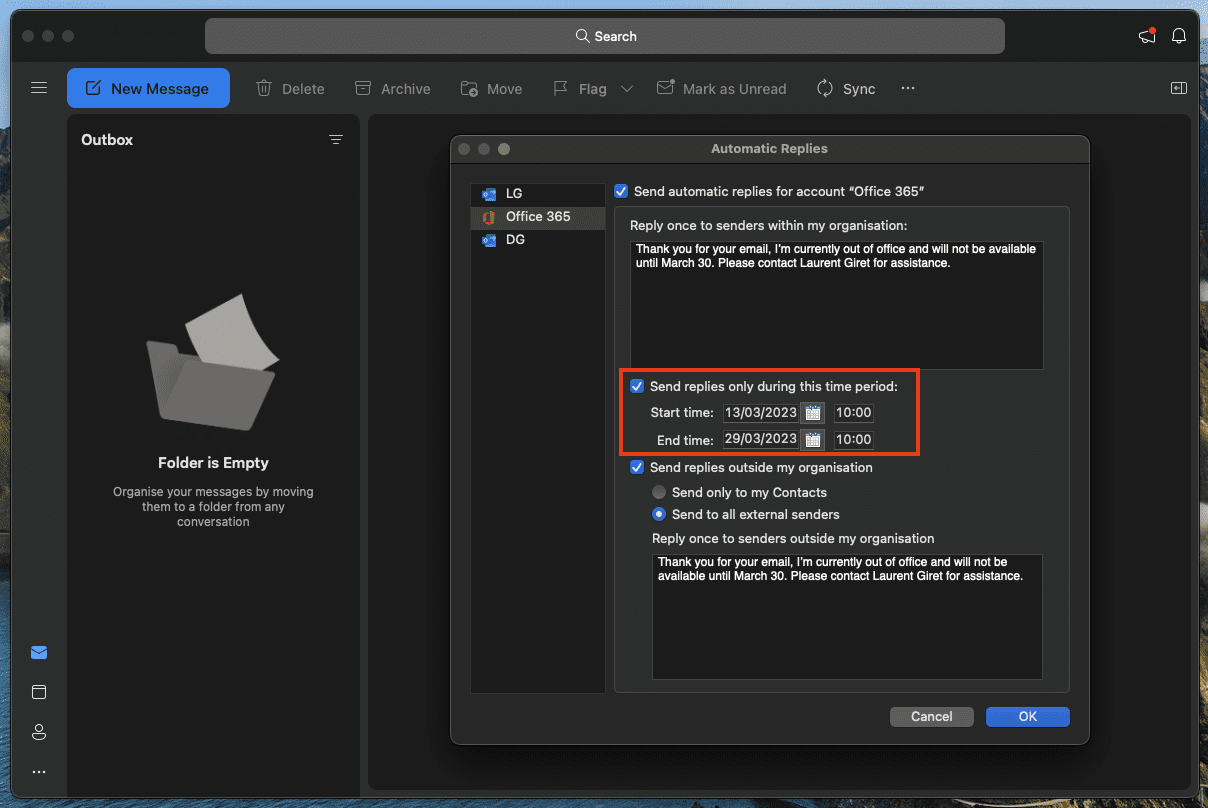Select the Send only to my Contacts option
The height and width of the screenshot is (808, 1208).
(659, 492)
